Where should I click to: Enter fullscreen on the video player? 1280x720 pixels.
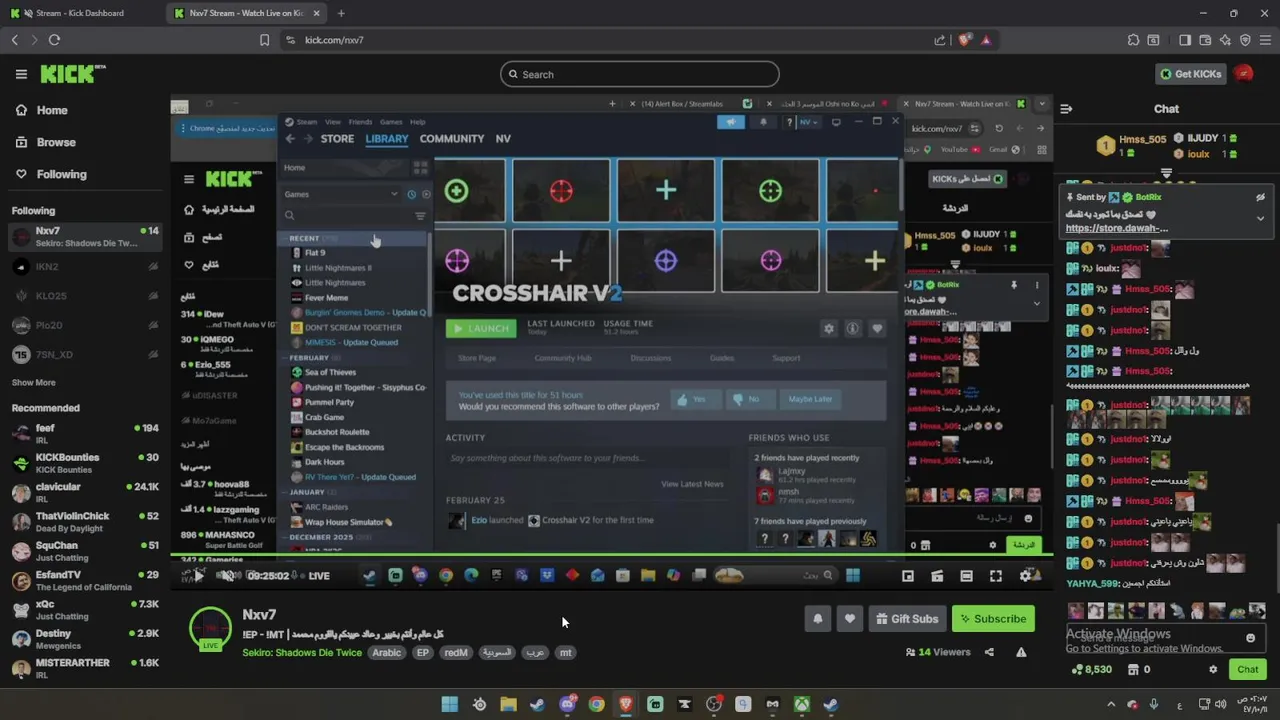click(996, 576)
